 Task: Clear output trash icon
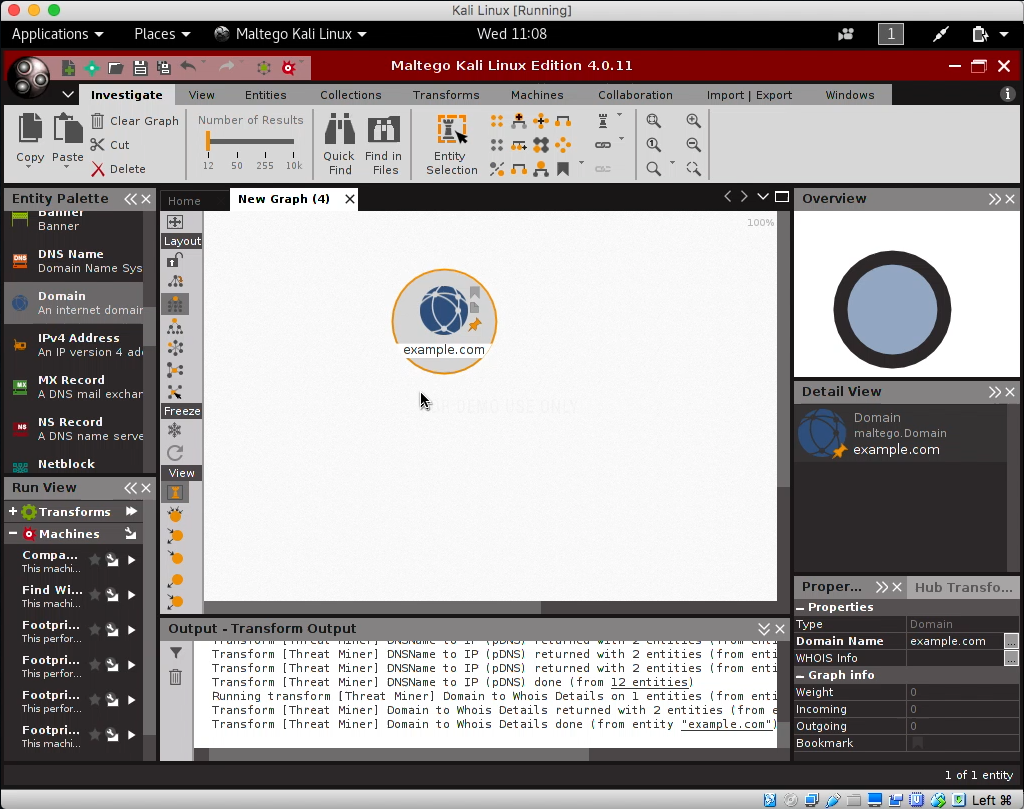tap(176, 677)
